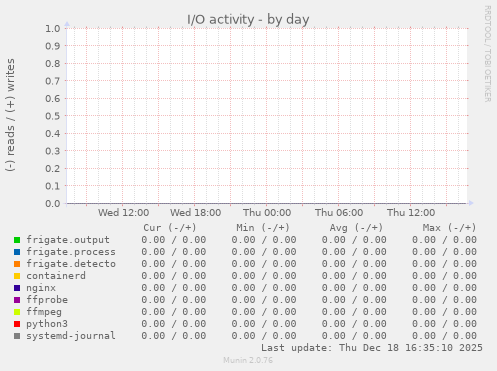Click the Thu 00:00 time axis label
Viewport: 497px width, 371px height.
point(267,213)
